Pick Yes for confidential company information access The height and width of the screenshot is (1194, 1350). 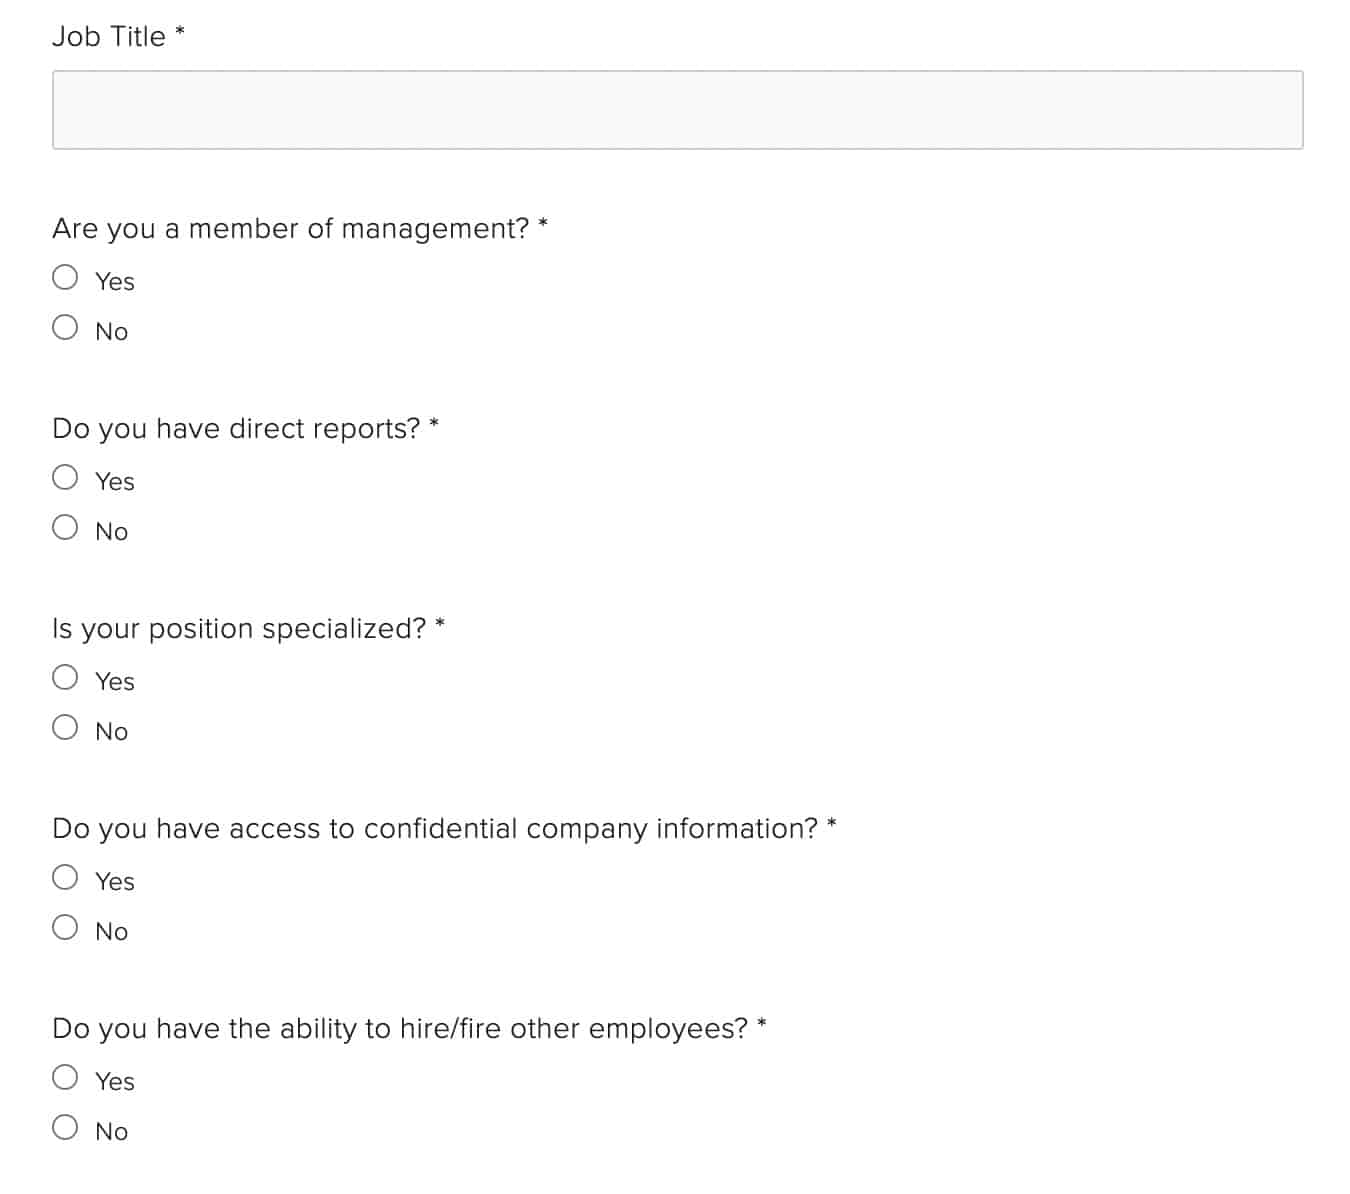65,878
